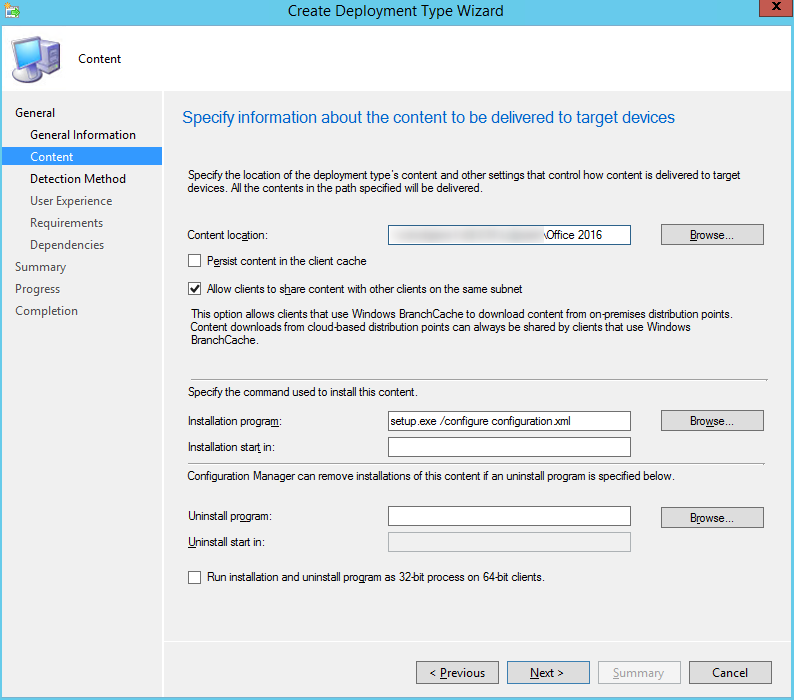The width and height of the screenshot is (794, 700).
Task: Select the General heading in navigation
Action: click(35, 113)
